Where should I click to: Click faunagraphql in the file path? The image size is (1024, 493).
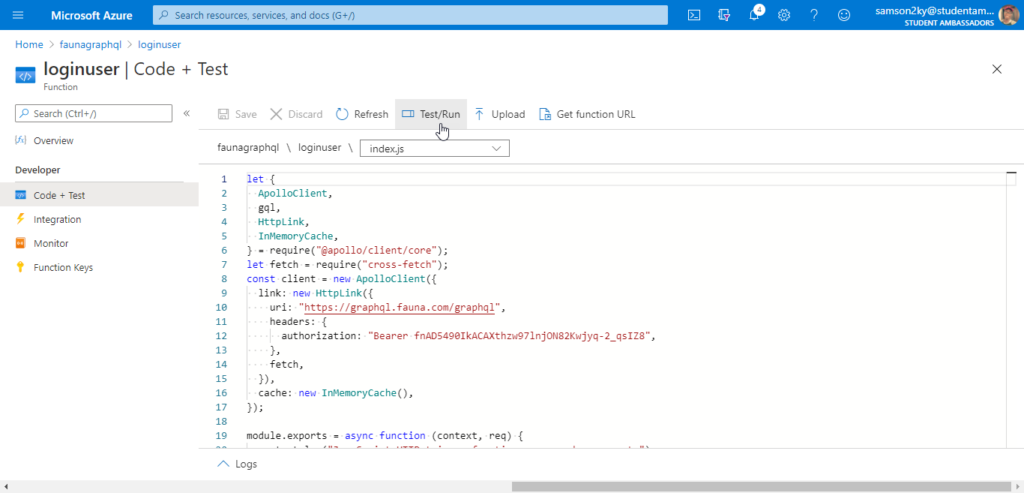249,148
